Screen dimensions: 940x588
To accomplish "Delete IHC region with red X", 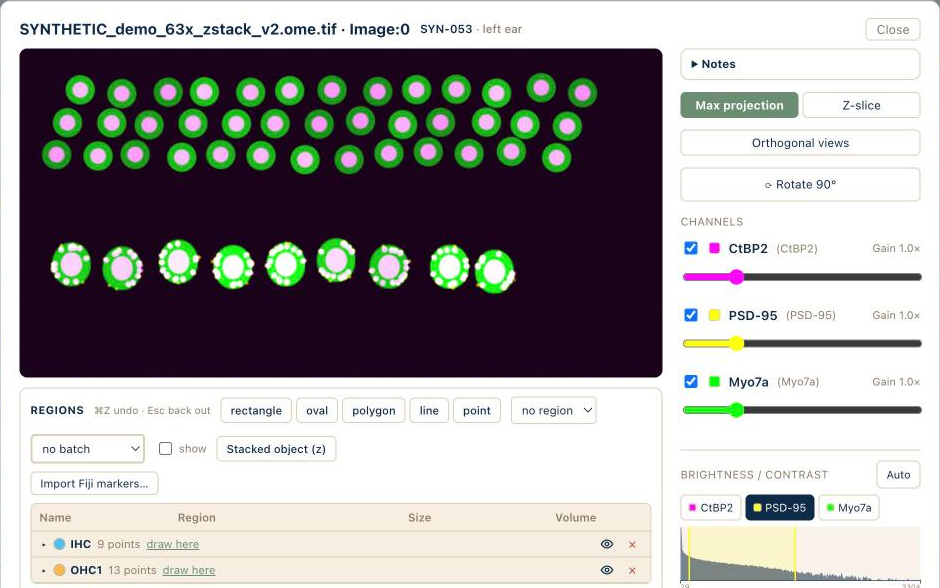I will click(x=632, y=545).
